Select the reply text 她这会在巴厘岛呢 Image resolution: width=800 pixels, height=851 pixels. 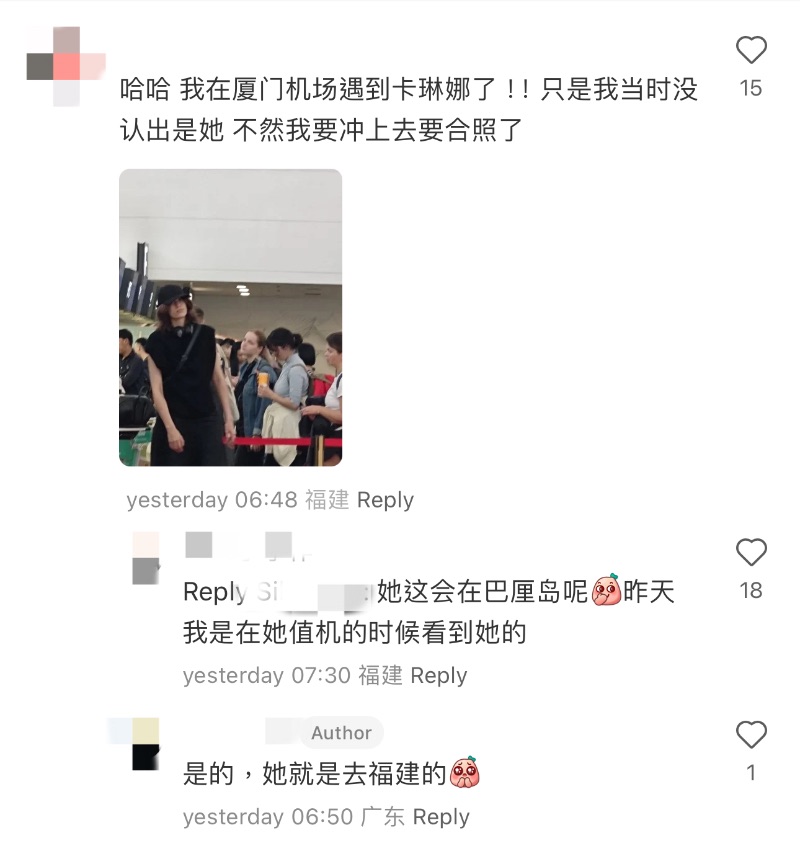pos(482,592)
